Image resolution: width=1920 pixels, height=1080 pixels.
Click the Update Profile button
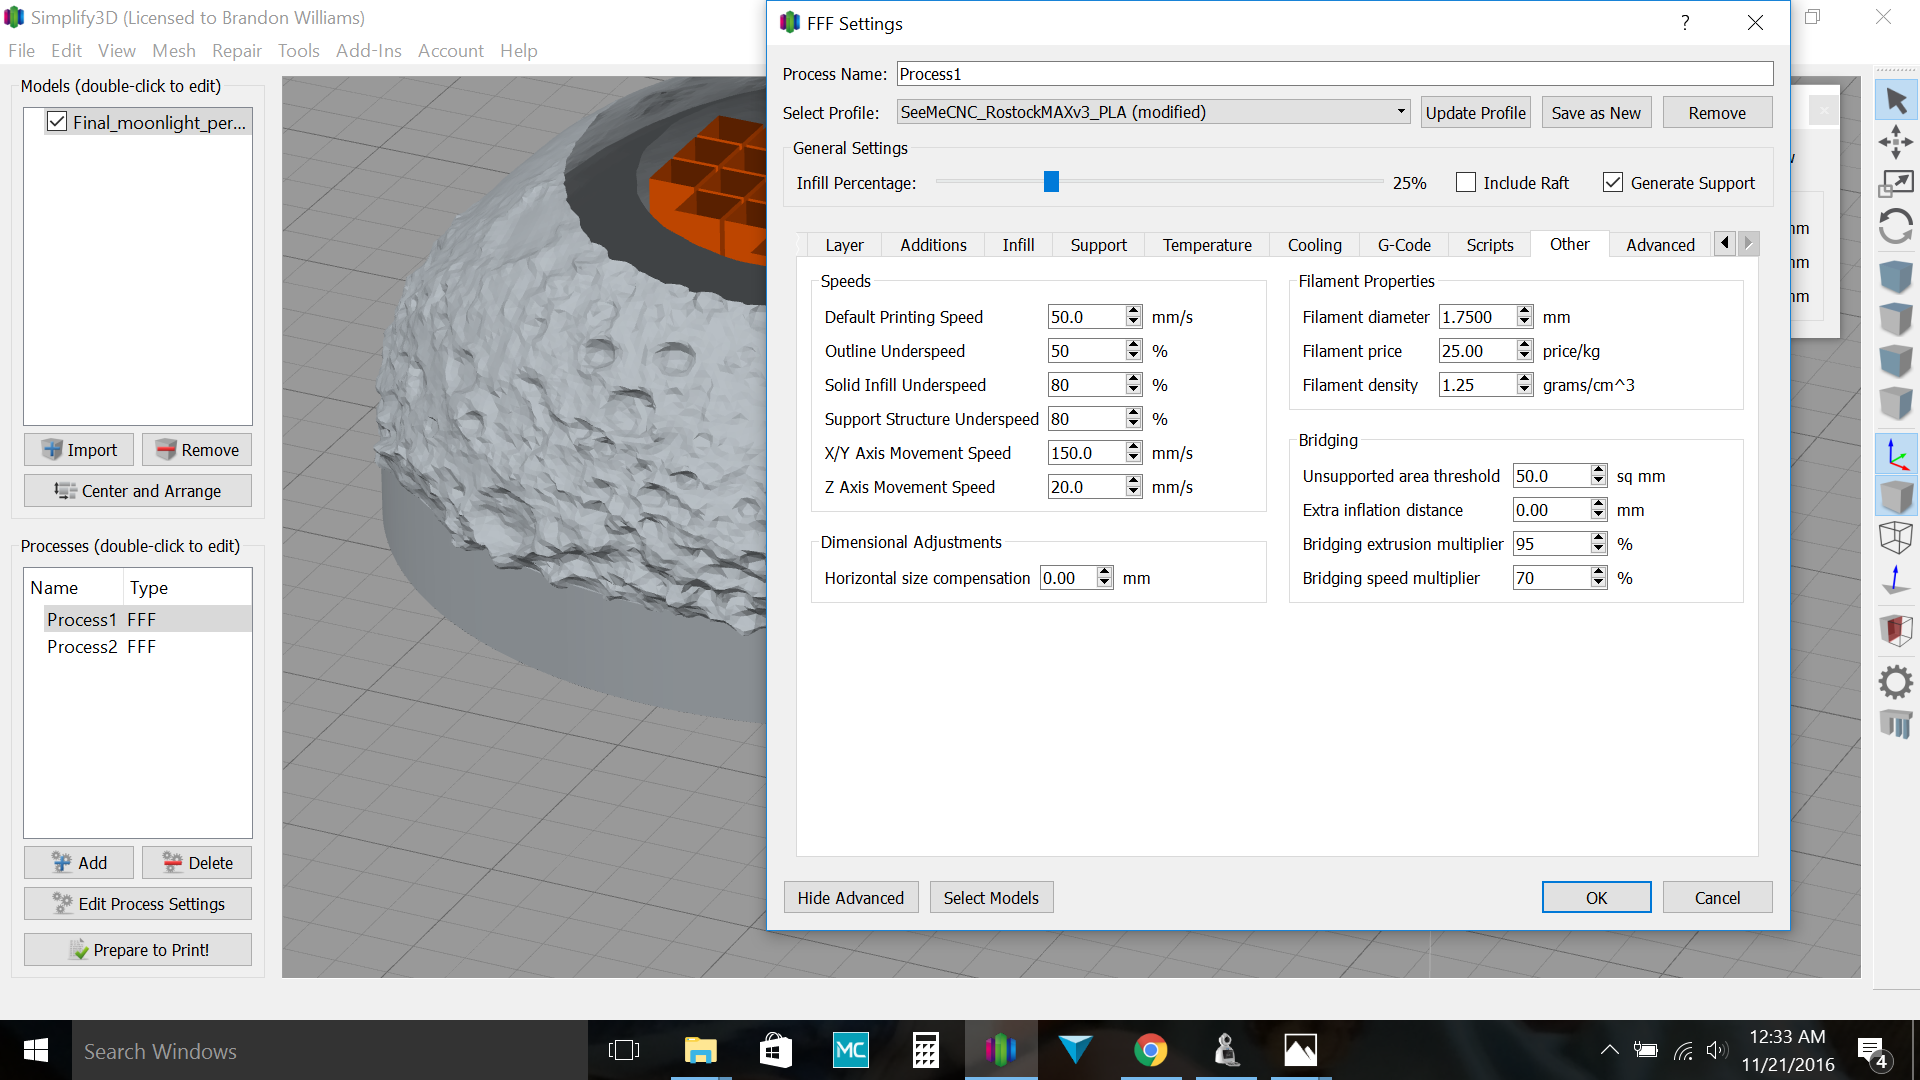coord(1475,113)
